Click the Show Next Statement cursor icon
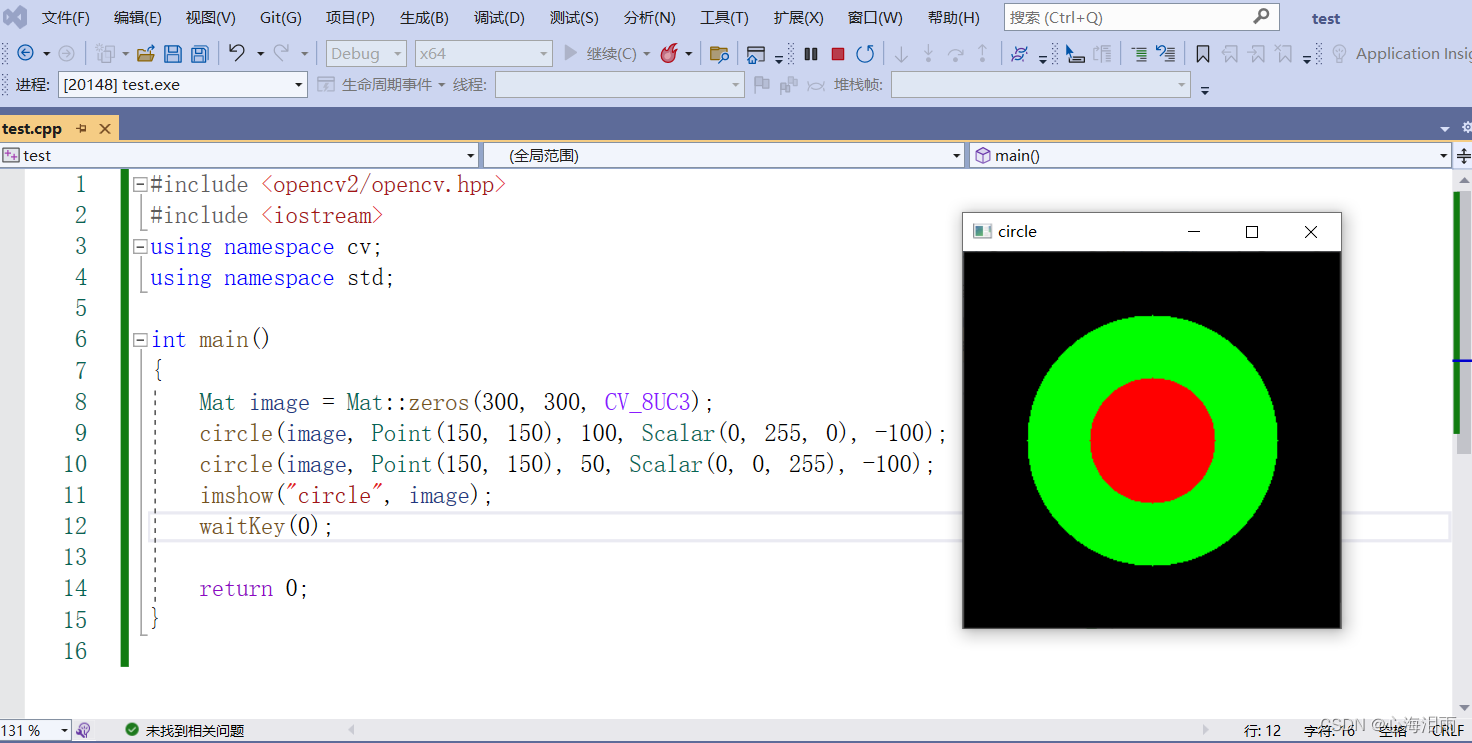The image size is (1472, 743). click(1075, 54)
